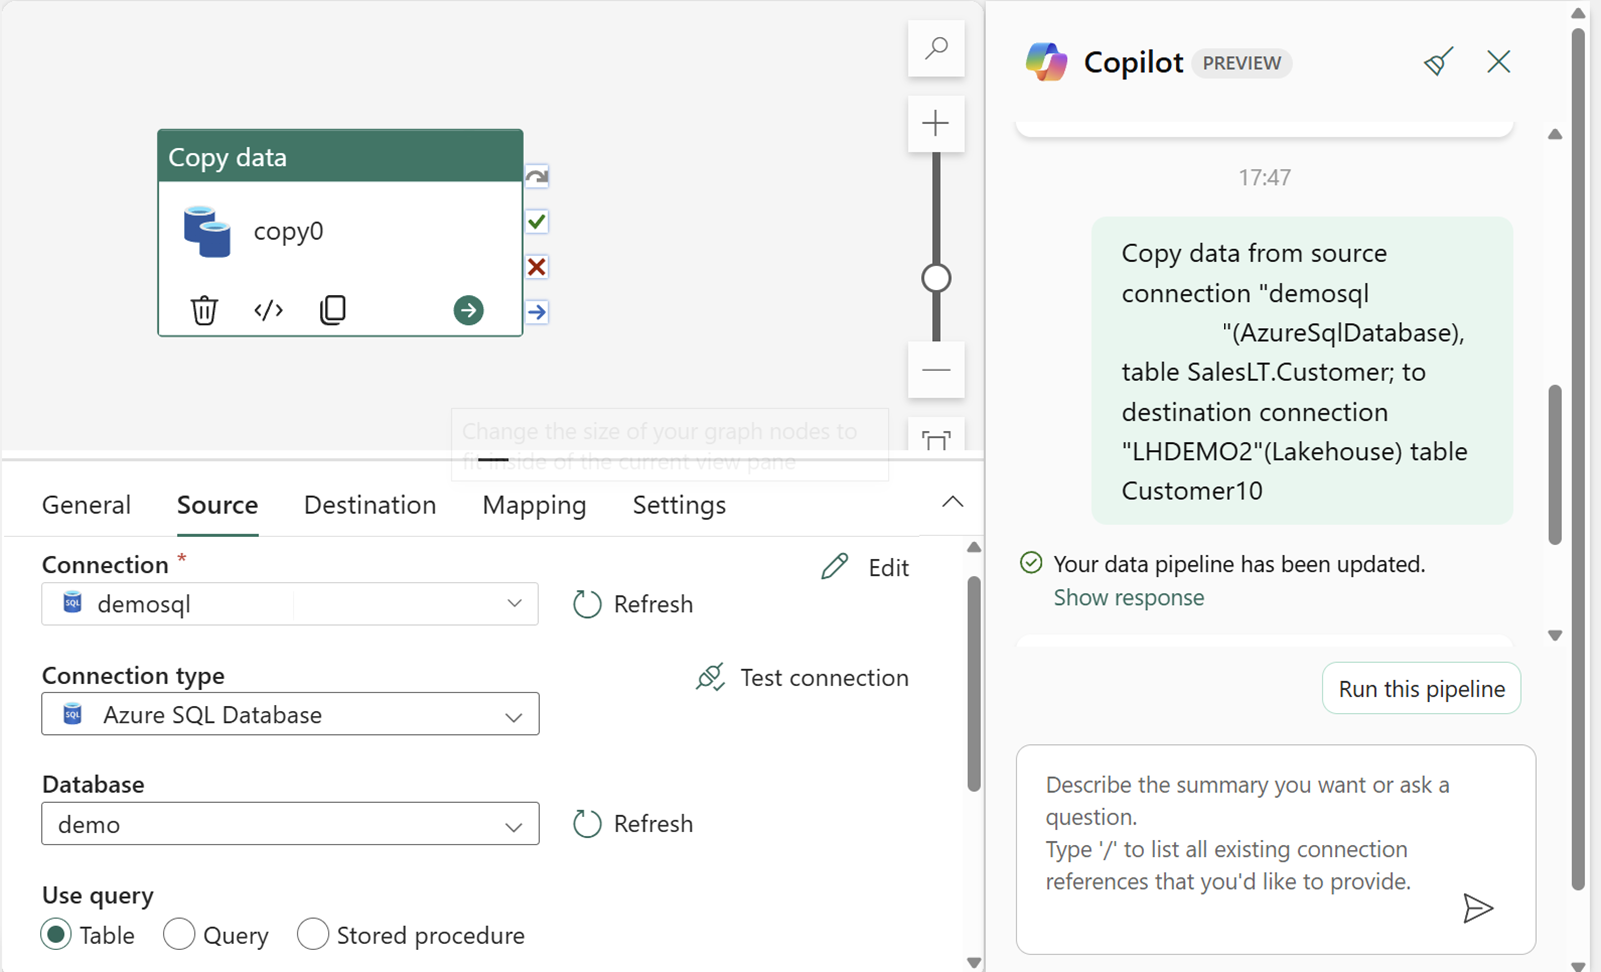Switch to the Destination tab
Screen dimensions: 1601x972
(370, 505)
